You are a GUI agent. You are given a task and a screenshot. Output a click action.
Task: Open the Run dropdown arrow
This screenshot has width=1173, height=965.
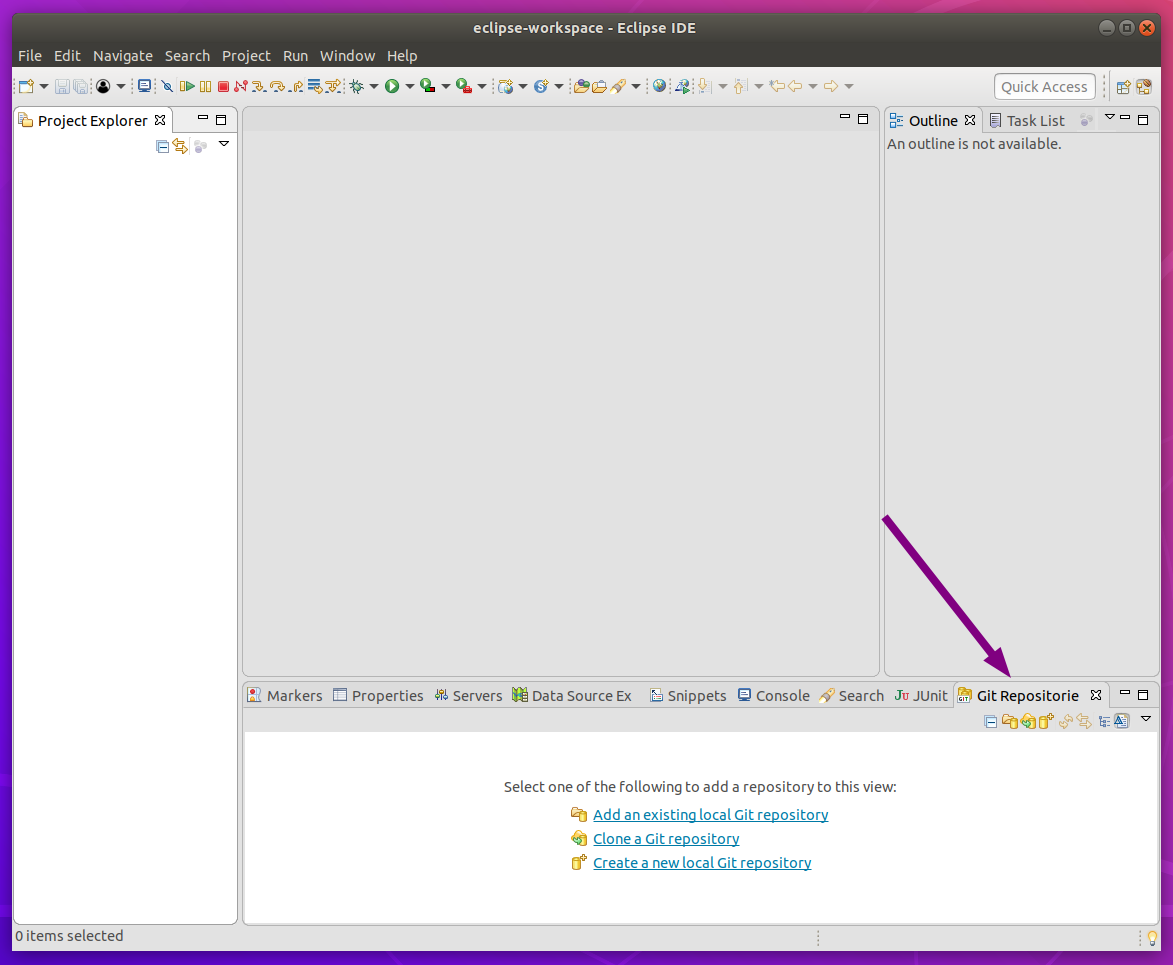tap(409, 86)
